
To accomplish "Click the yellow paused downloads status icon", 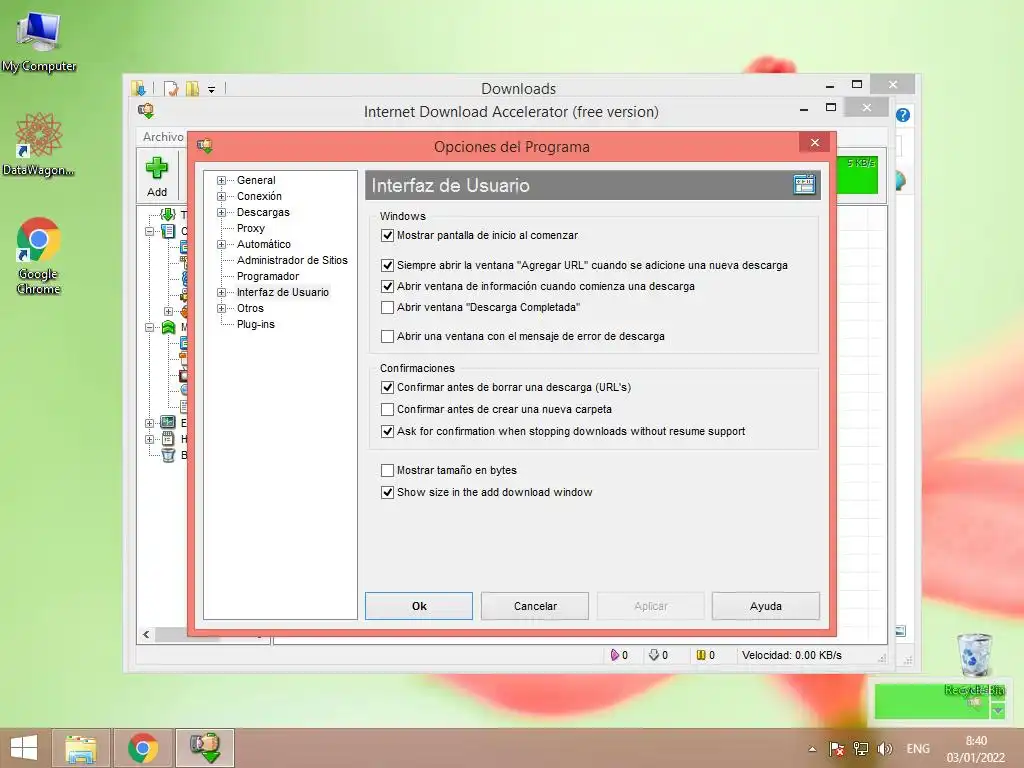I will (701, 655).
